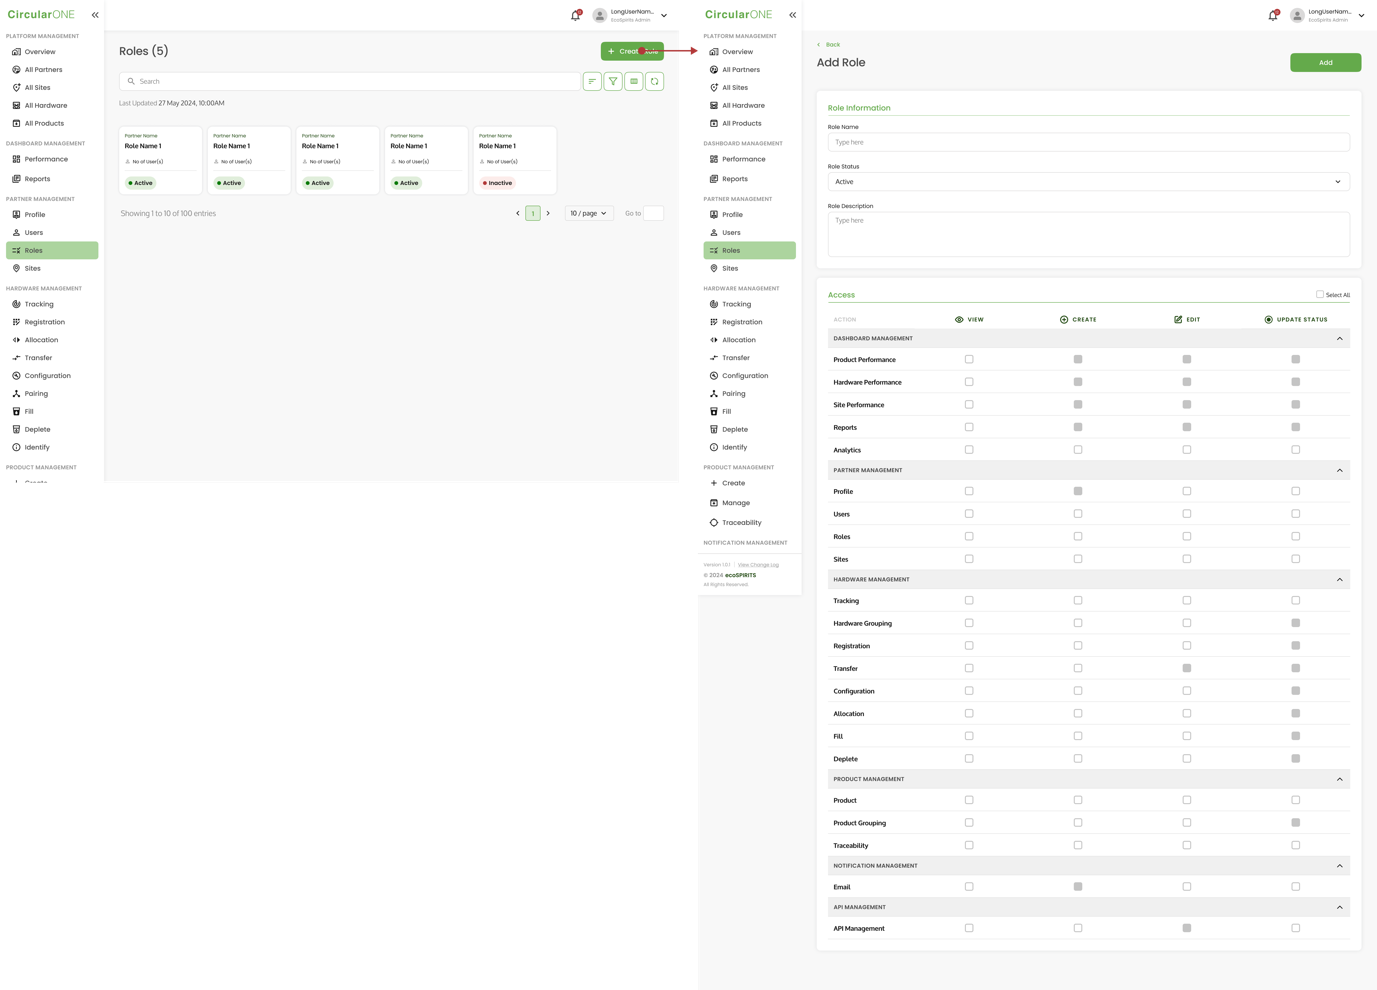Collapse the Product Management access section
The width and height of the screenshot is (1377, 990).
click(1340, 779)
